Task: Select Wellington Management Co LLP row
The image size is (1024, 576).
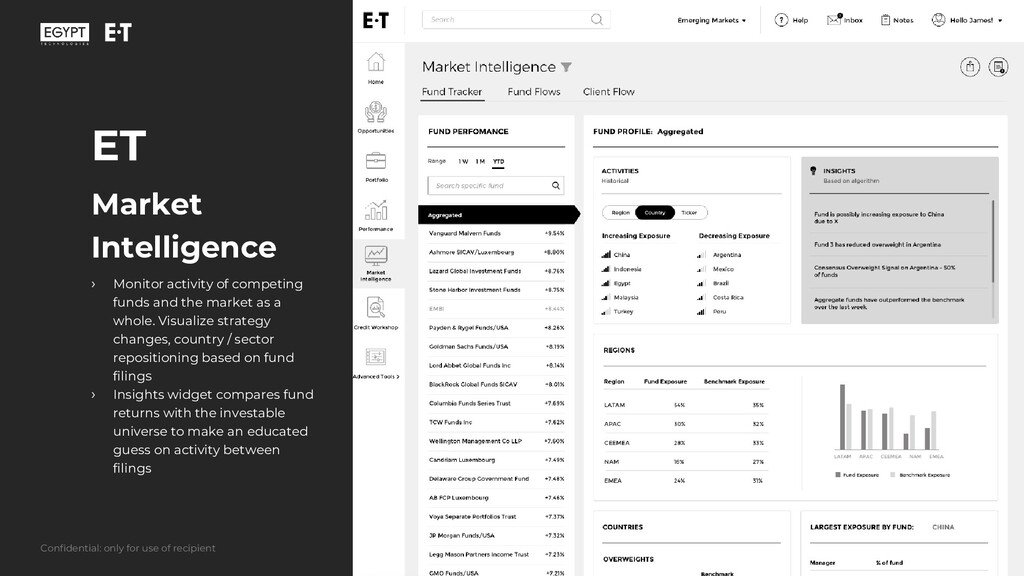Action: (x=496, y=441)
